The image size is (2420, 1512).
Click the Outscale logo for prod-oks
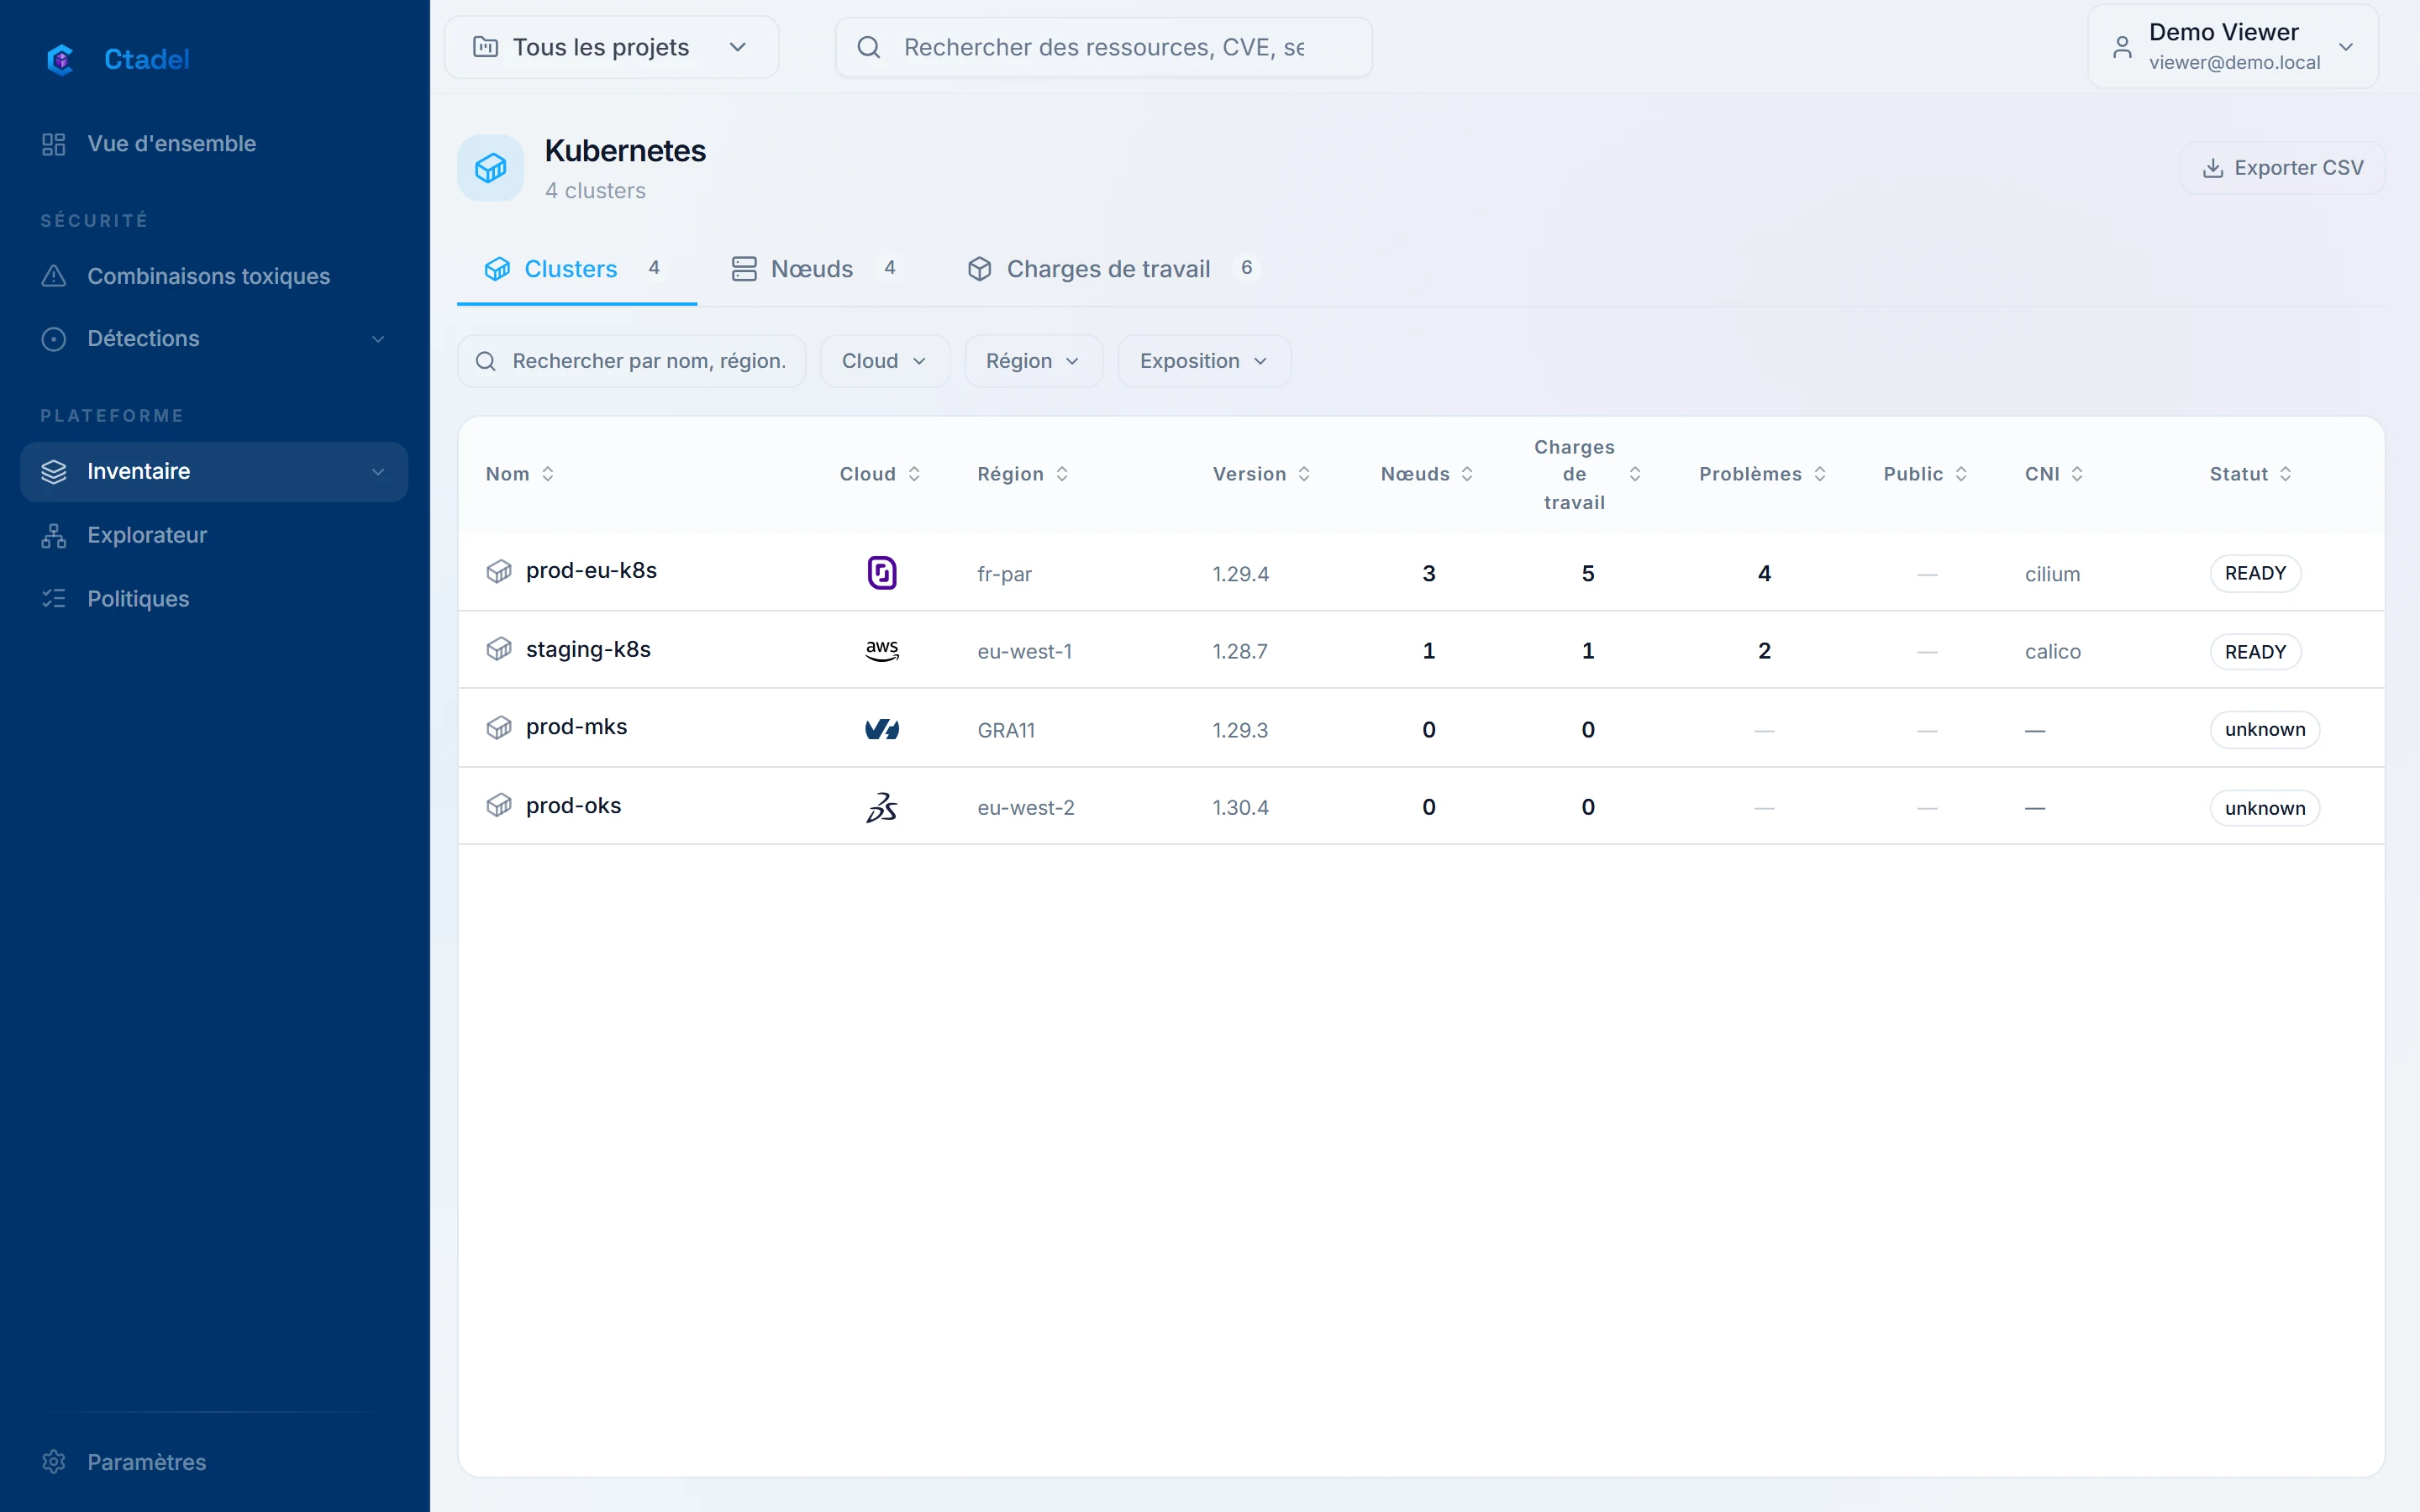tap(881, 807)
